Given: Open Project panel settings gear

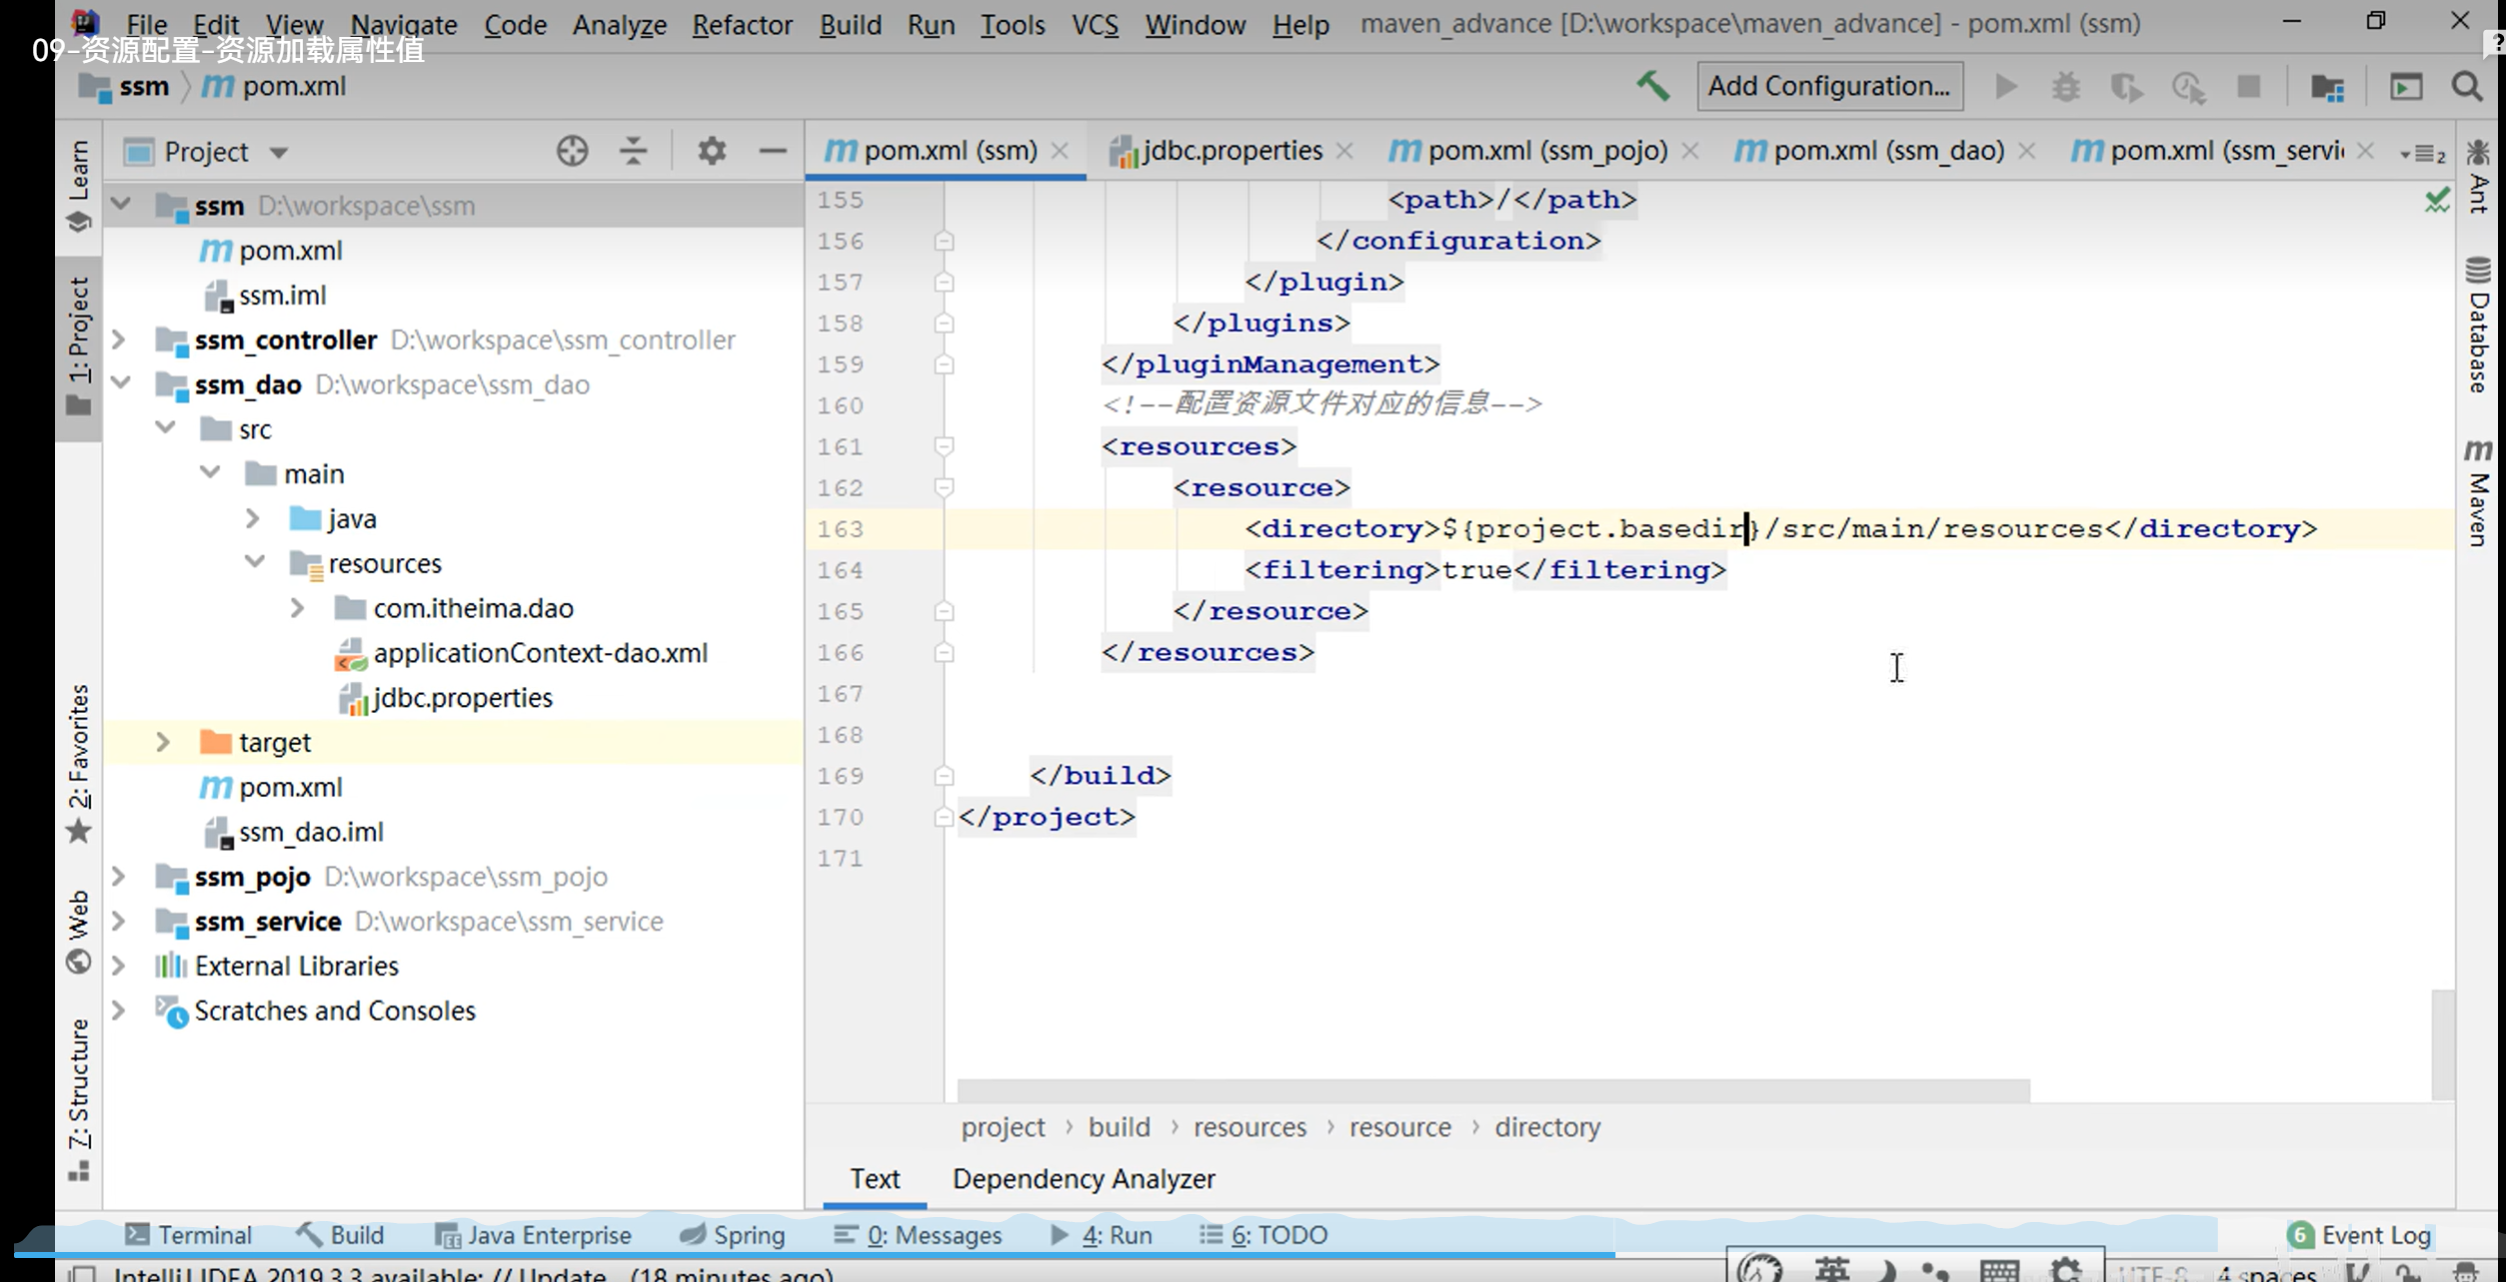Looking at the screenshot, I should pyautogui.click(x=711, y=151).
